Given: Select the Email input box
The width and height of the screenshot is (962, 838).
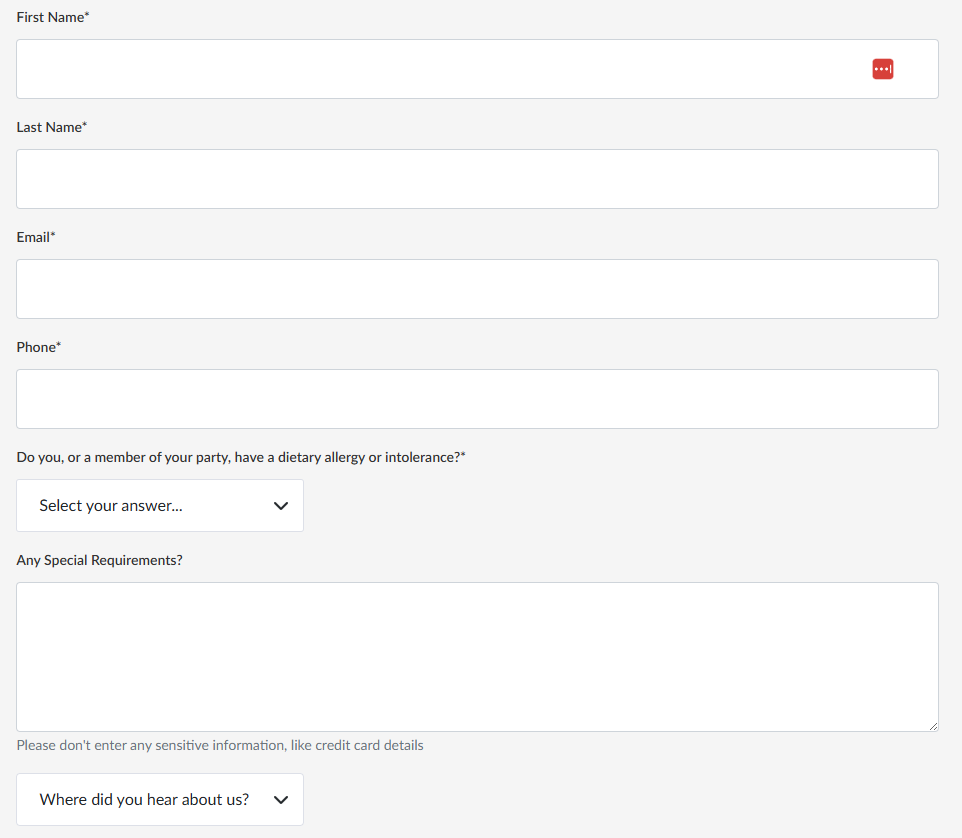Looking at the screenshot, I should pos(477,289).
